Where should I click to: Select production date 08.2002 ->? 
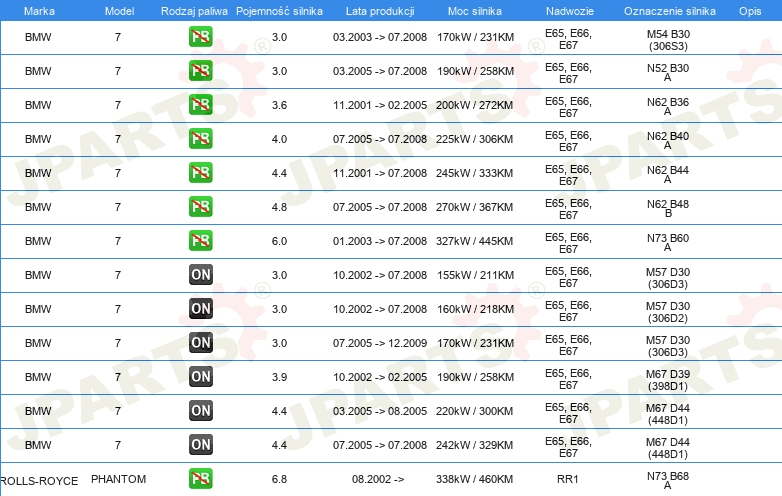[x=378, y=479]
